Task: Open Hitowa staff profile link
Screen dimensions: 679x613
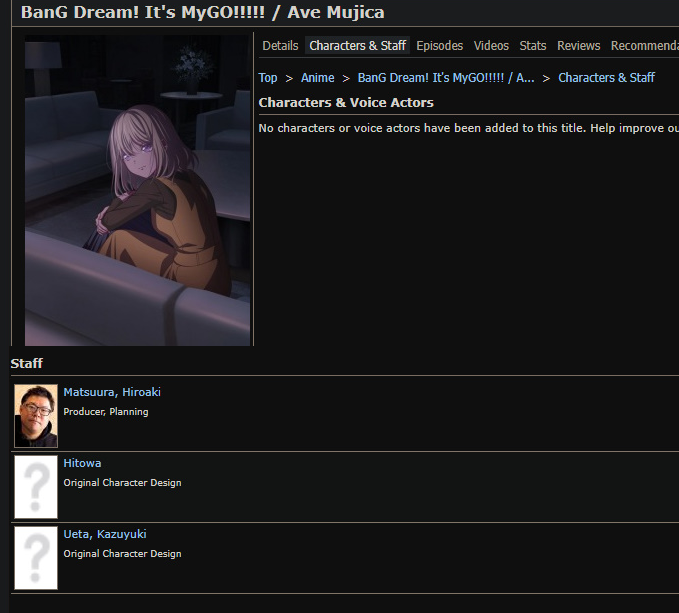Action: (82, 463)
